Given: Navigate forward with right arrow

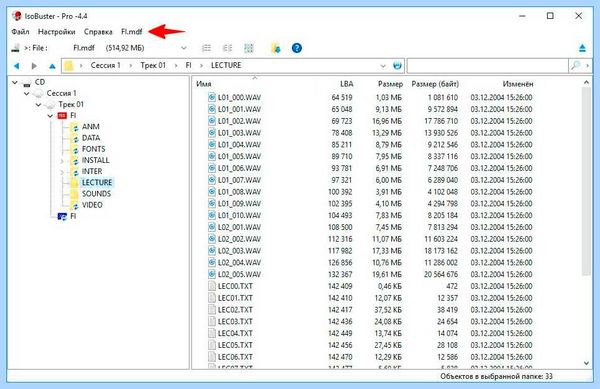Looking at the screenshot, I should 34,66.
